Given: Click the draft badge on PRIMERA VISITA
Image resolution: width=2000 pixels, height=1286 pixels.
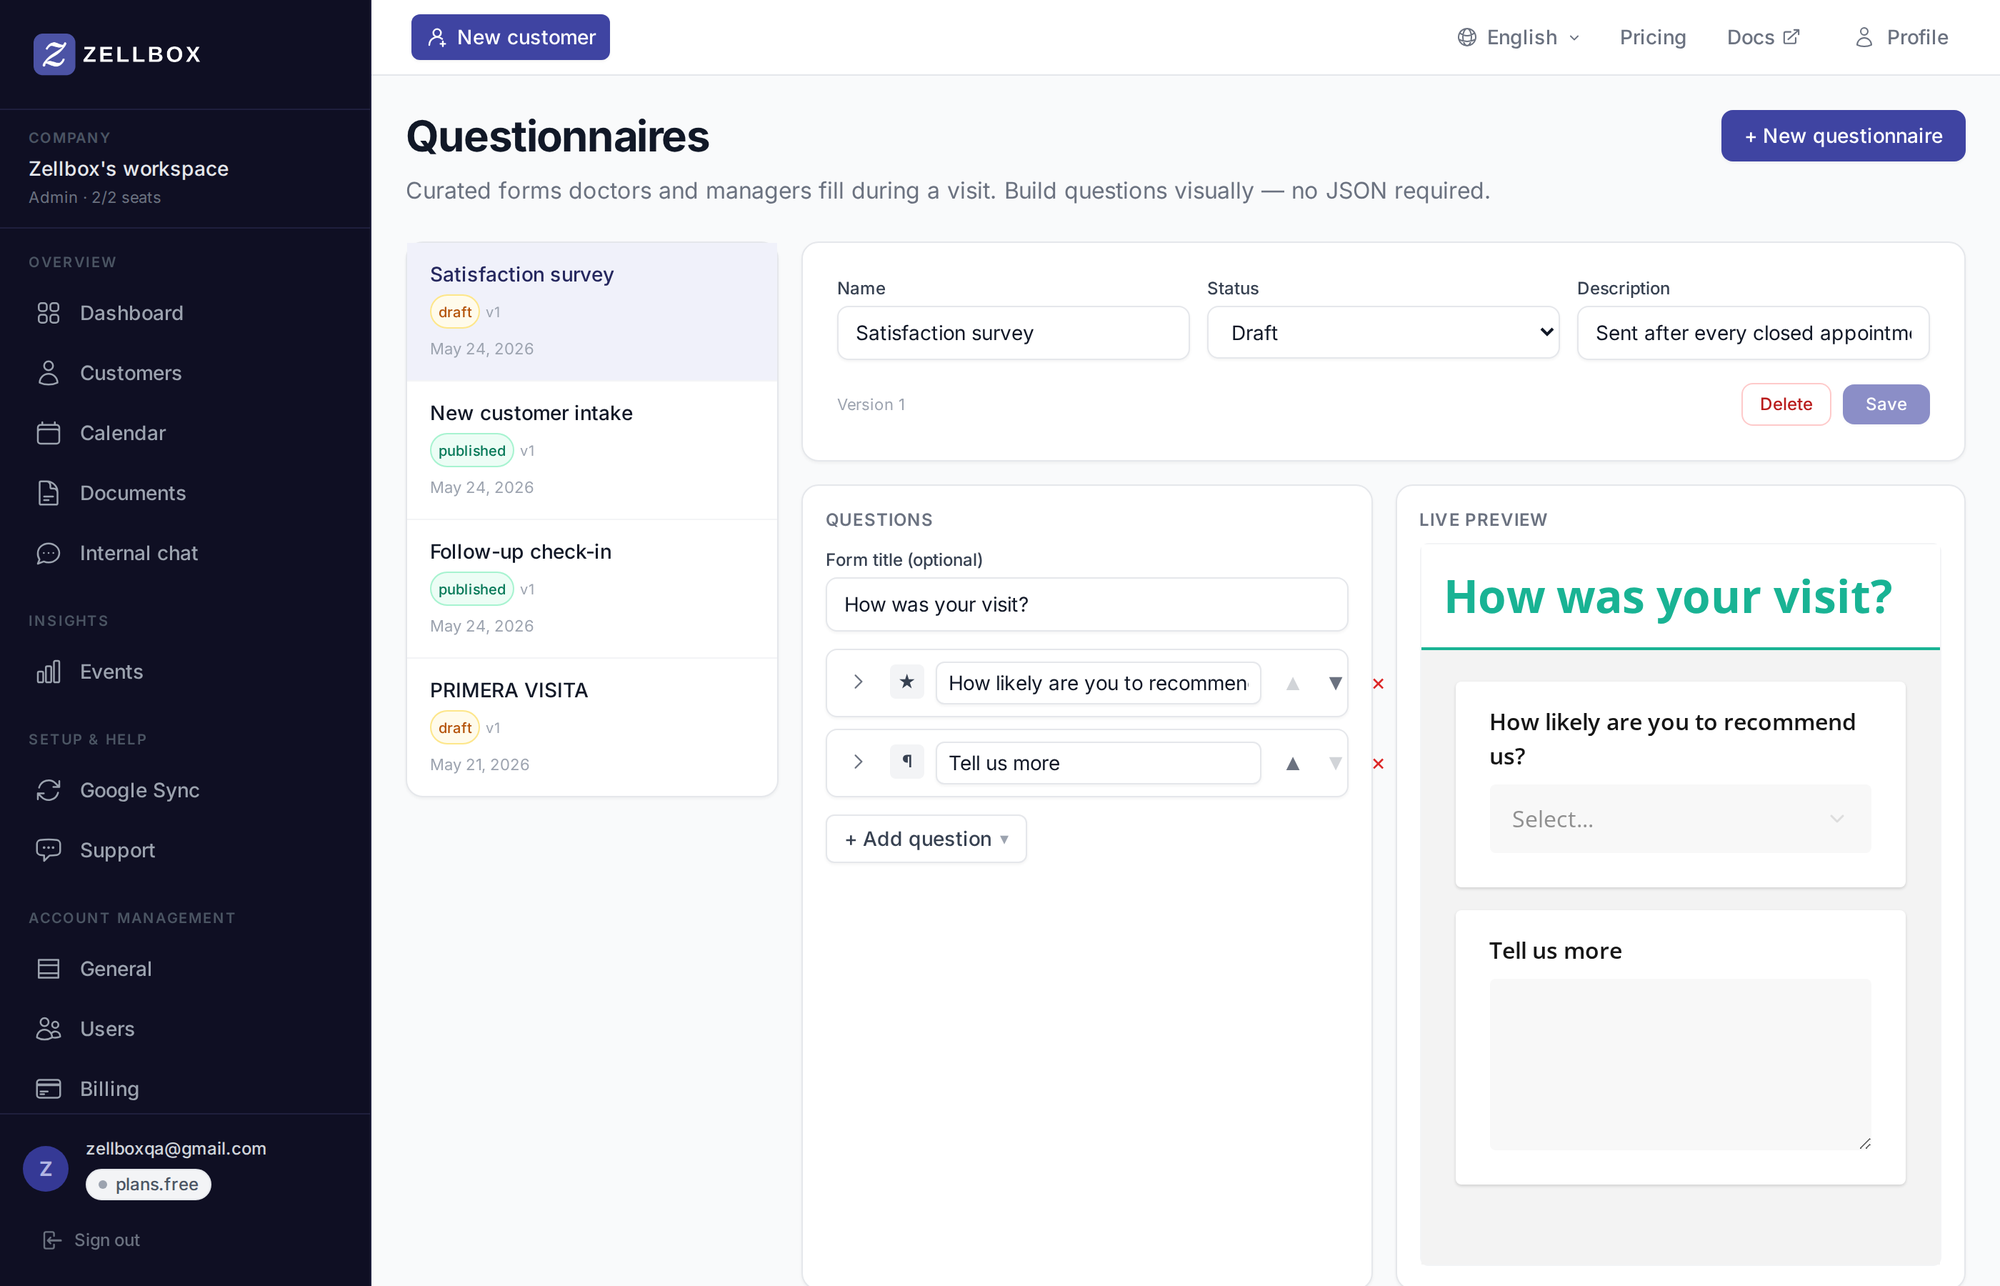Looking at the screenshot, I should pos(455,728).
